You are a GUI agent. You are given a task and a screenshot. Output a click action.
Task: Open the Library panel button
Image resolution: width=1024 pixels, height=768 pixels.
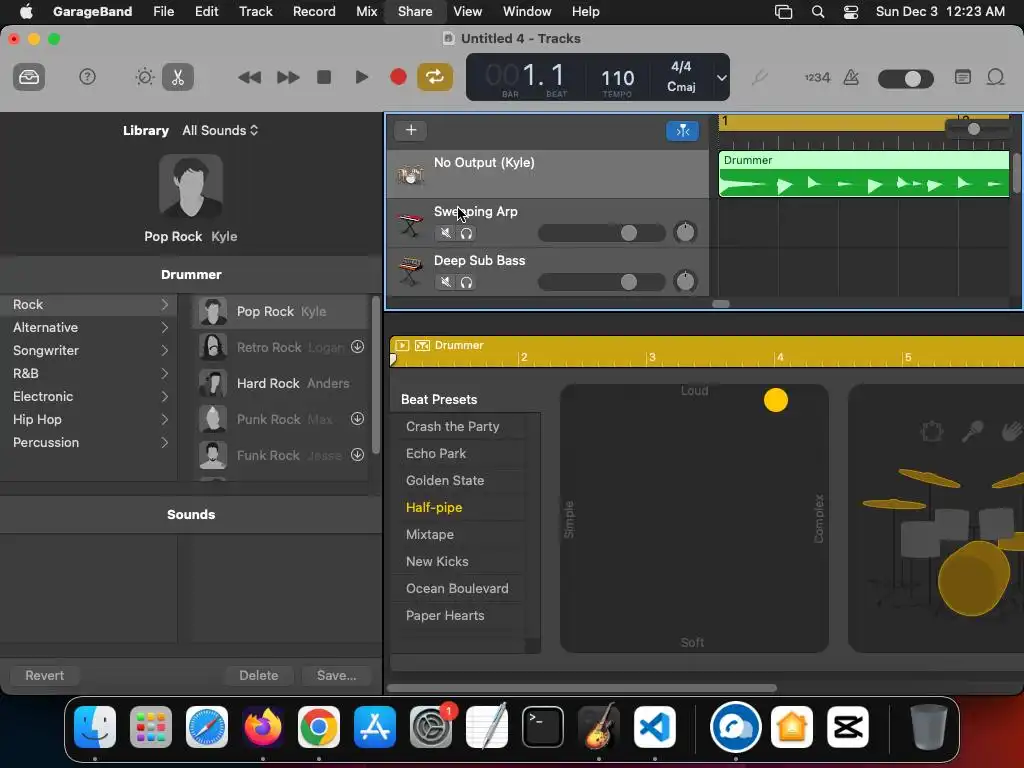[29, 77]
